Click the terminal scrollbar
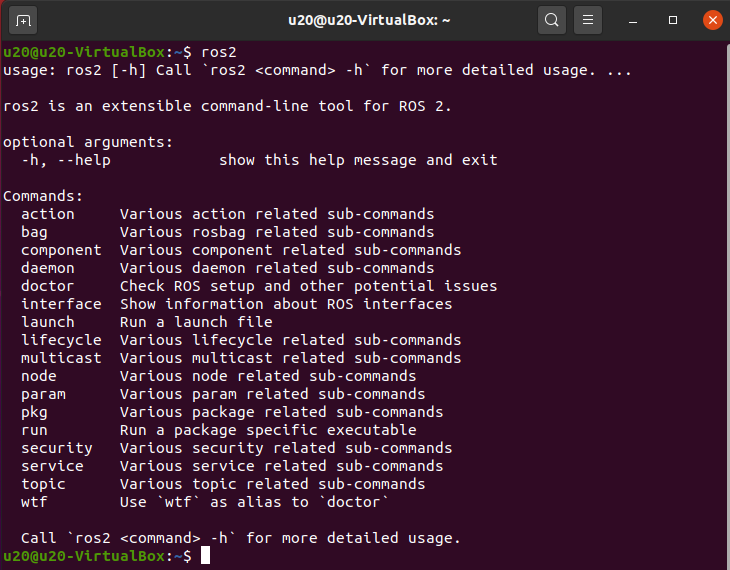Viewport: 730px width, 570px height. [x=727, y=303]
